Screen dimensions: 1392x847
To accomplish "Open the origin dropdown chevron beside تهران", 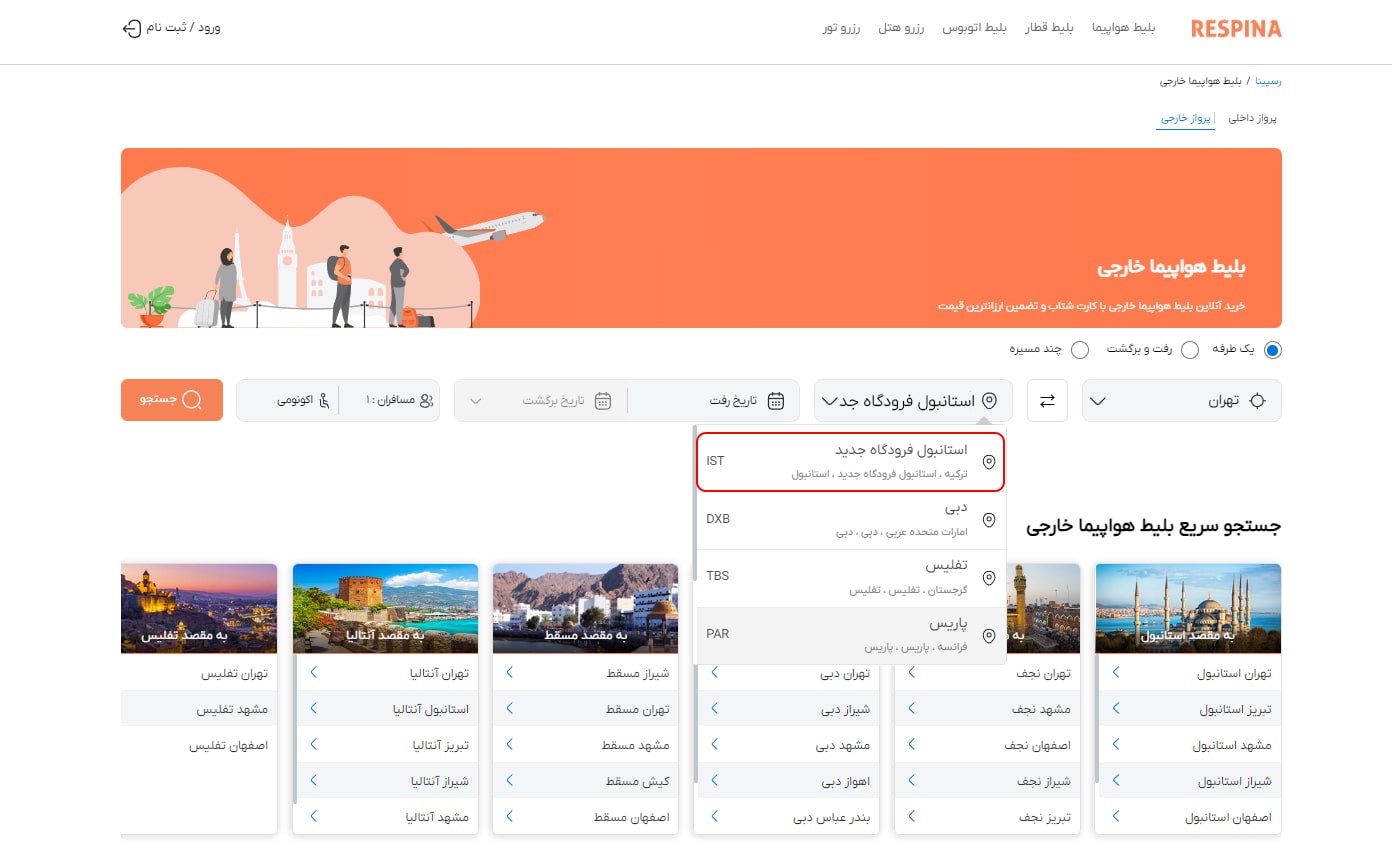I will (1097, 399).
